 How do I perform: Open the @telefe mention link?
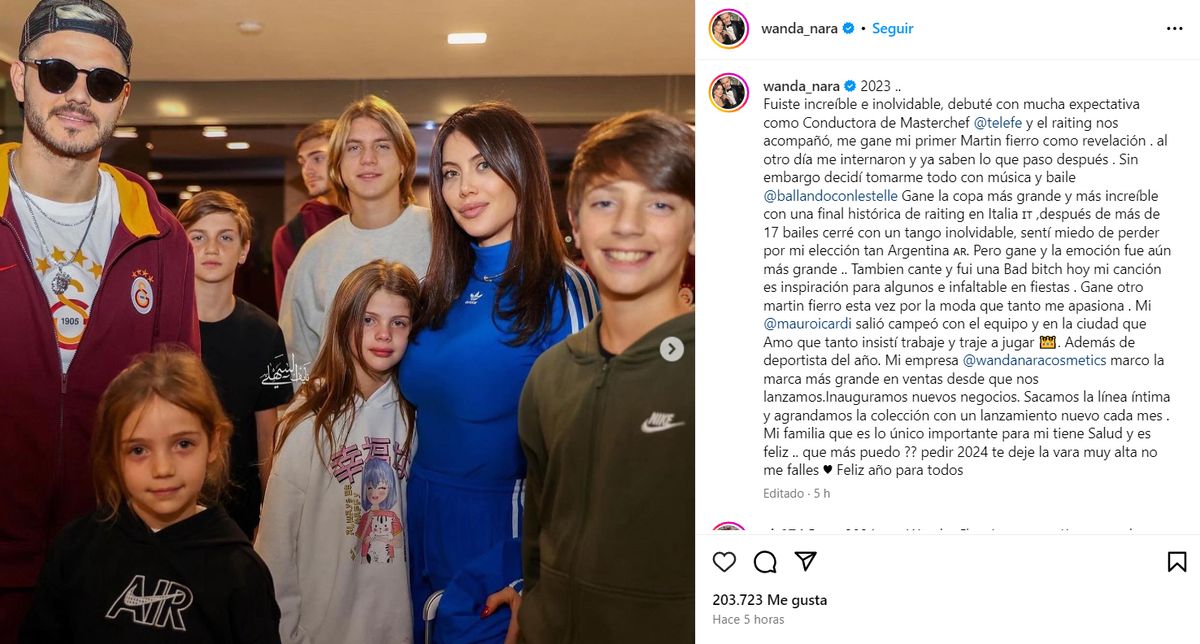[x=998, y=121]
